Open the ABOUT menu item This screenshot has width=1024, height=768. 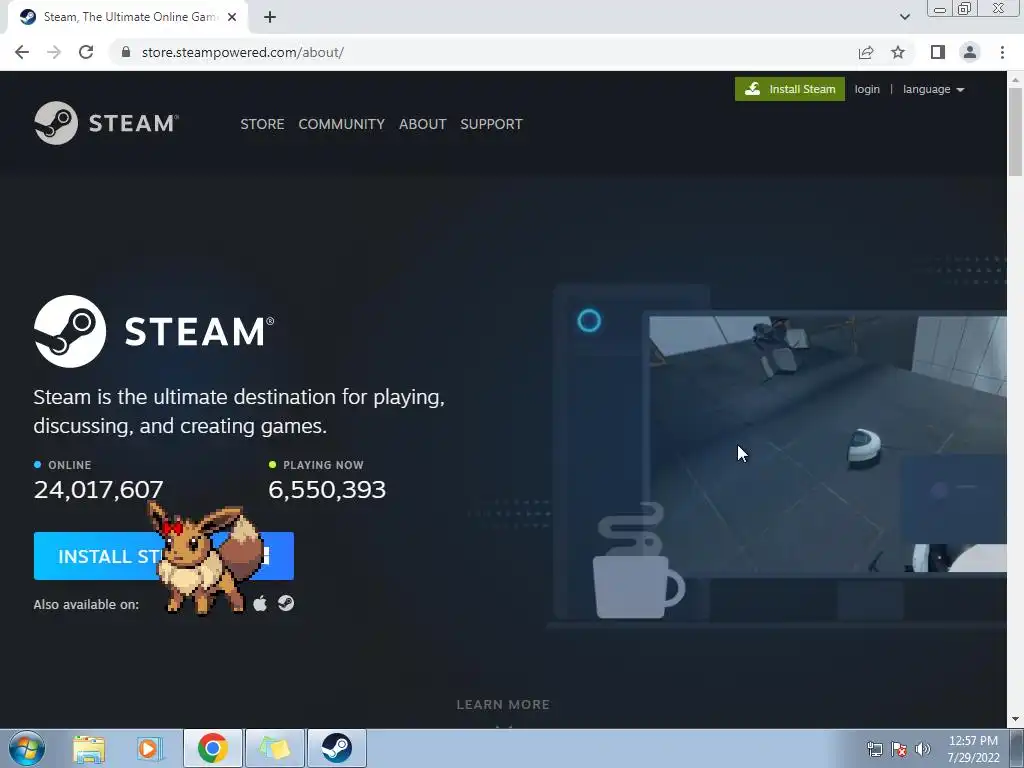423,124
